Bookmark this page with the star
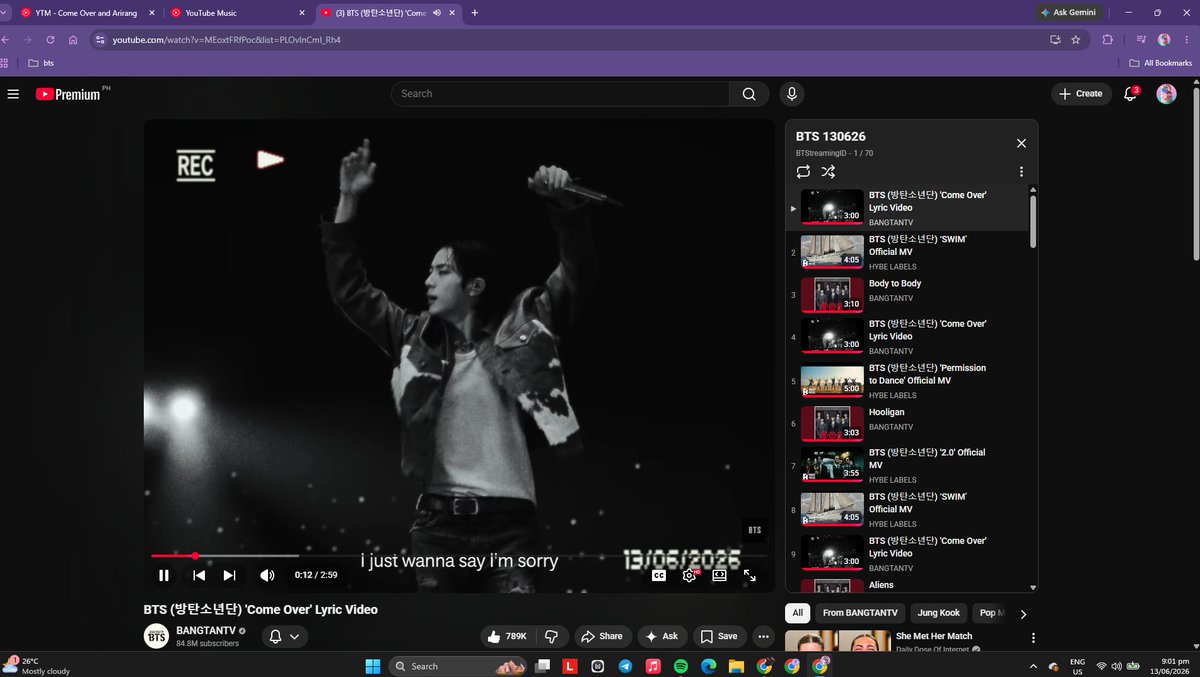This screenshot has width=1200, height=677. (1076, 40)
